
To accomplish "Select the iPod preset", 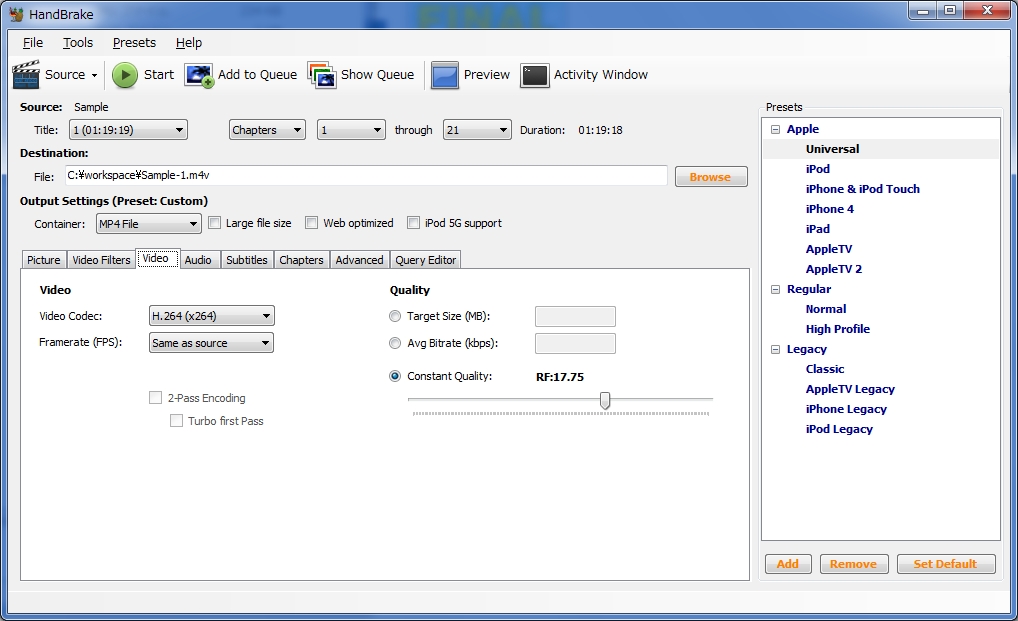I will [x=817, y=169].
